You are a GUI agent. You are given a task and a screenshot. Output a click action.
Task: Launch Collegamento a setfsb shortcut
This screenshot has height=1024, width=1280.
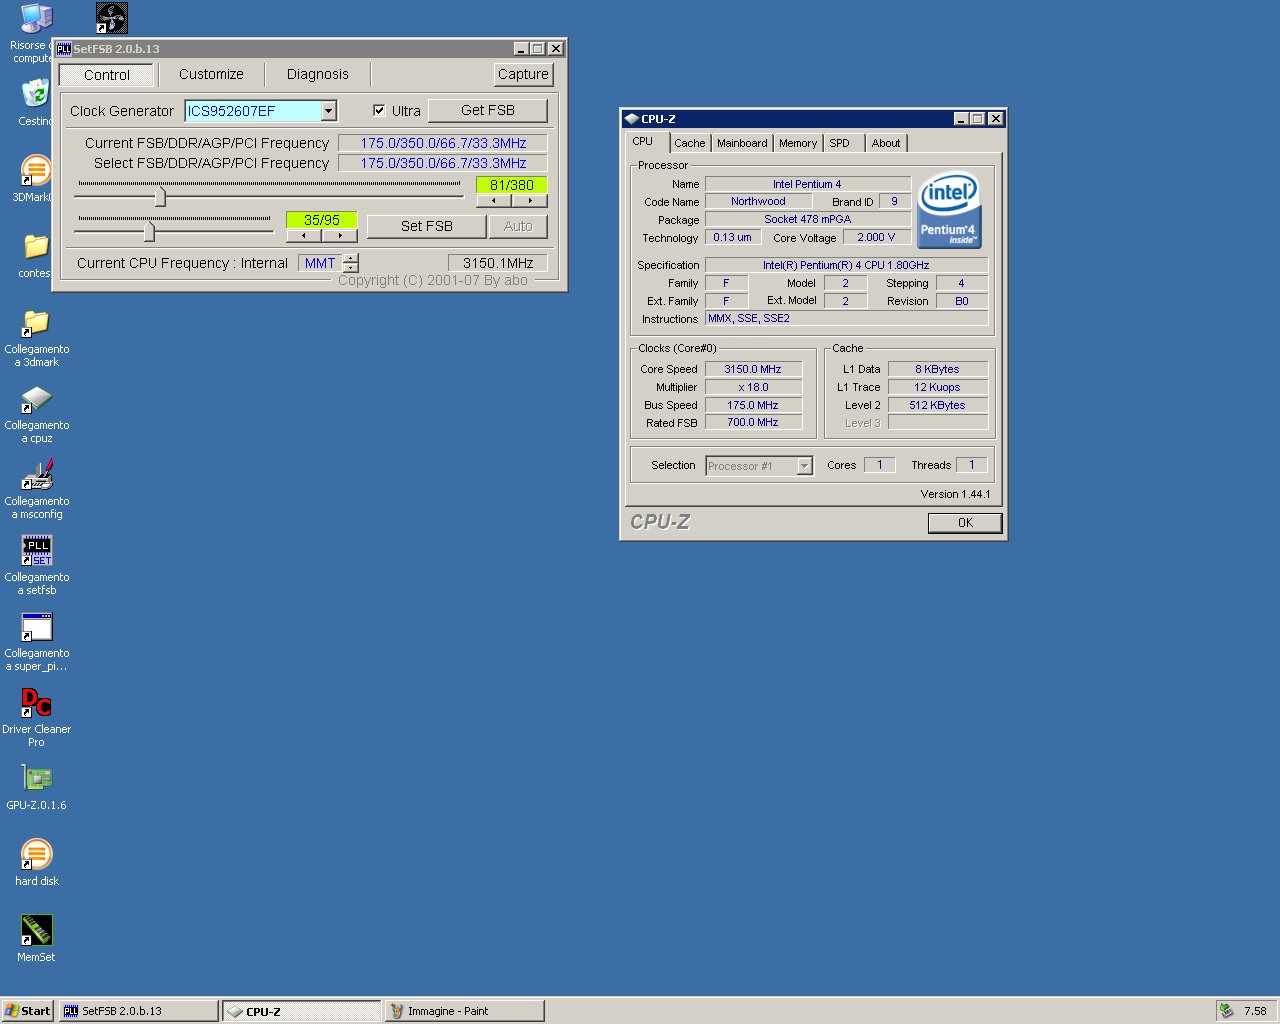point(36,550)
